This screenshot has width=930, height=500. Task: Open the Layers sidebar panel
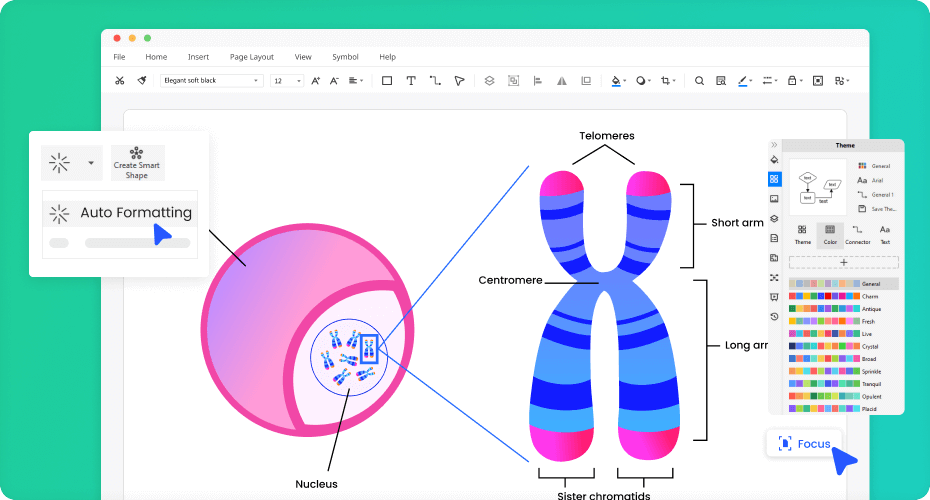click(x=774, y=218)
